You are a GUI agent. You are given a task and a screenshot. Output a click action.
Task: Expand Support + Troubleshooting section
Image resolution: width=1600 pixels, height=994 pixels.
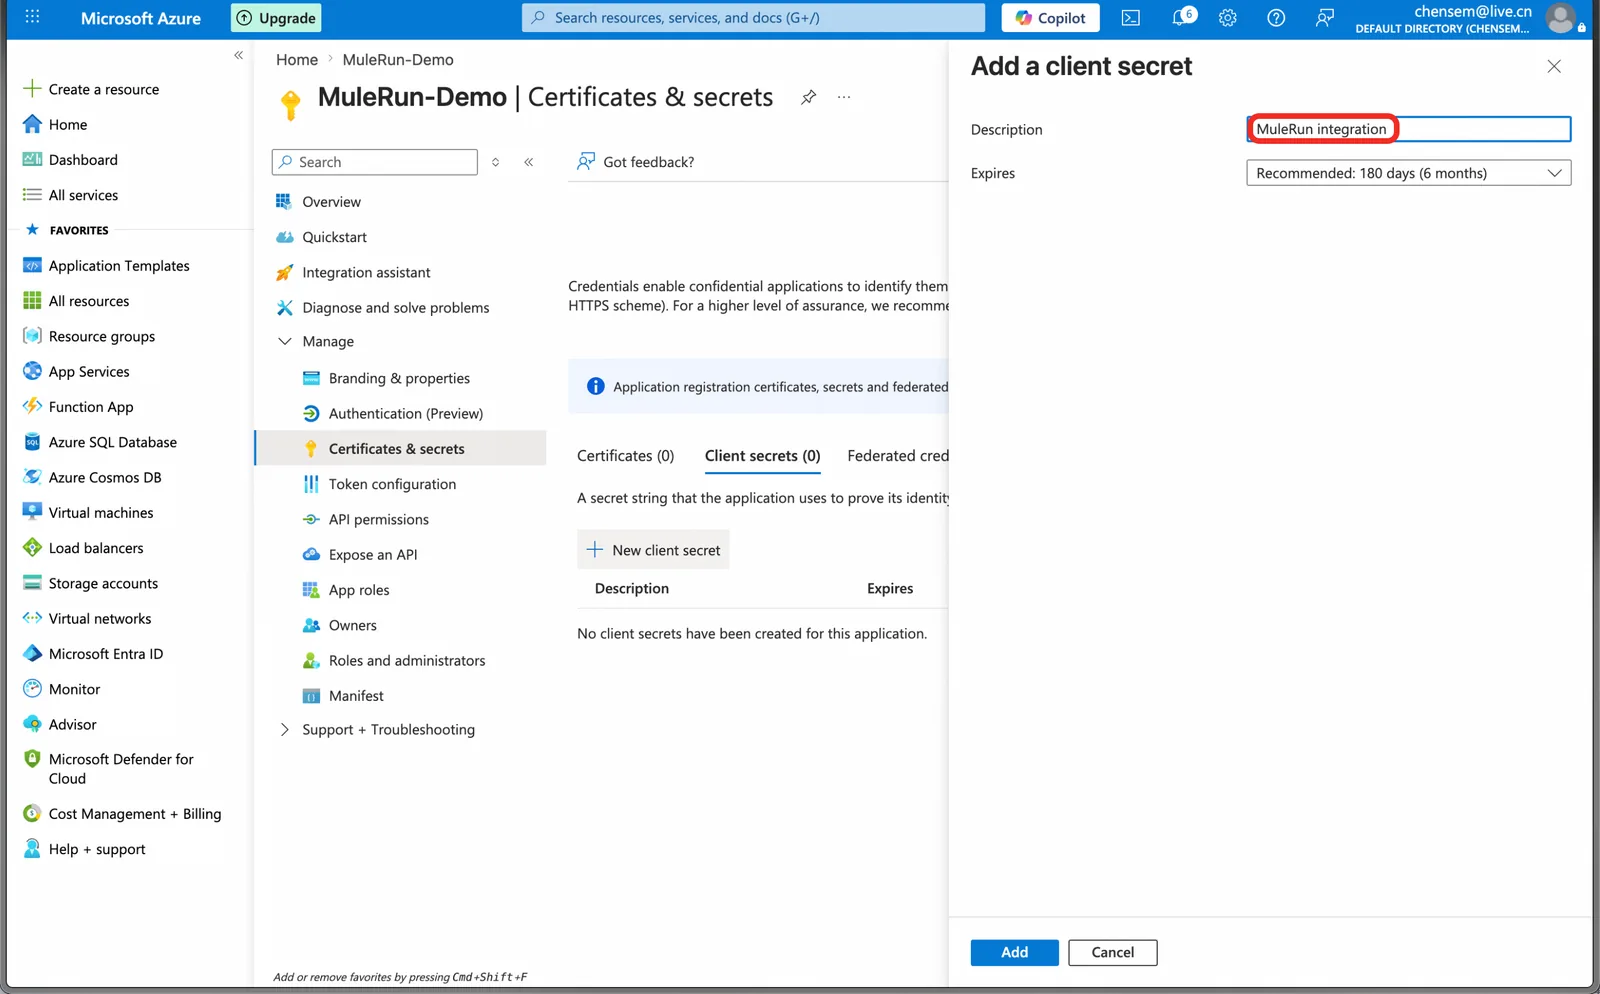pos(285,730)
